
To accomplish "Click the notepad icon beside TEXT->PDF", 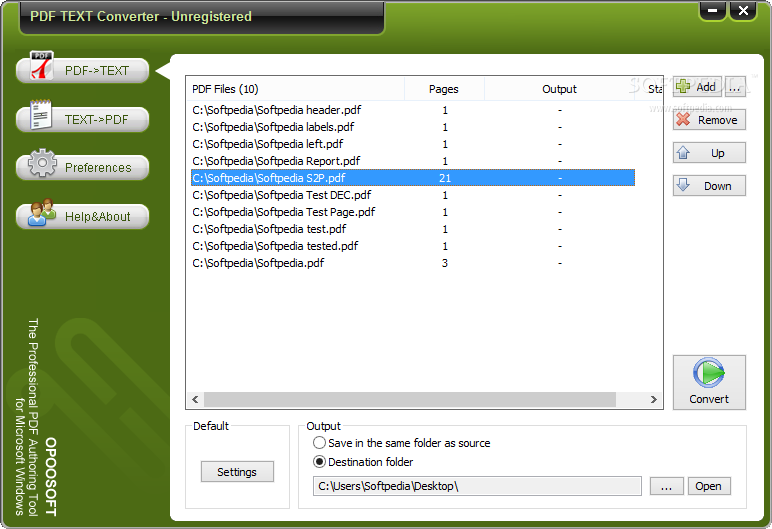I will click(x=40, y=115).
